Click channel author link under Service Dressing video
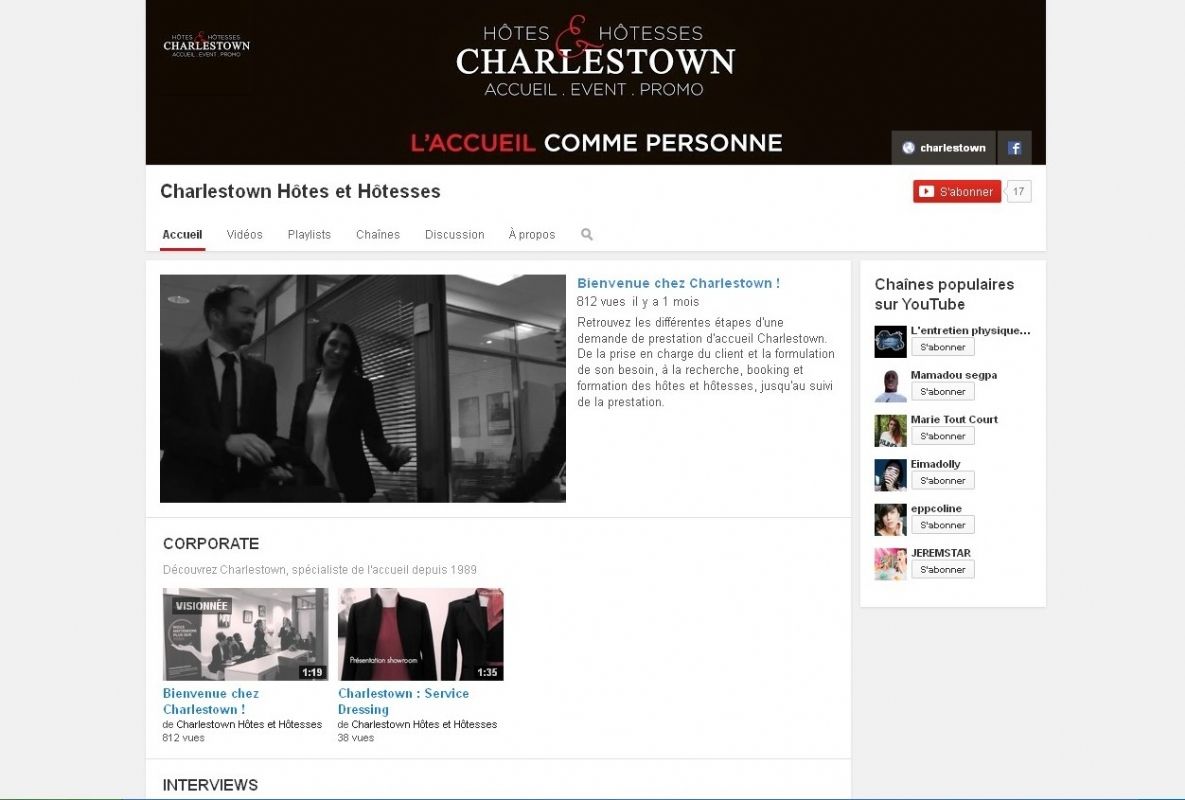This screenshot has width=1185, height=800. click(x=424, y=724)
